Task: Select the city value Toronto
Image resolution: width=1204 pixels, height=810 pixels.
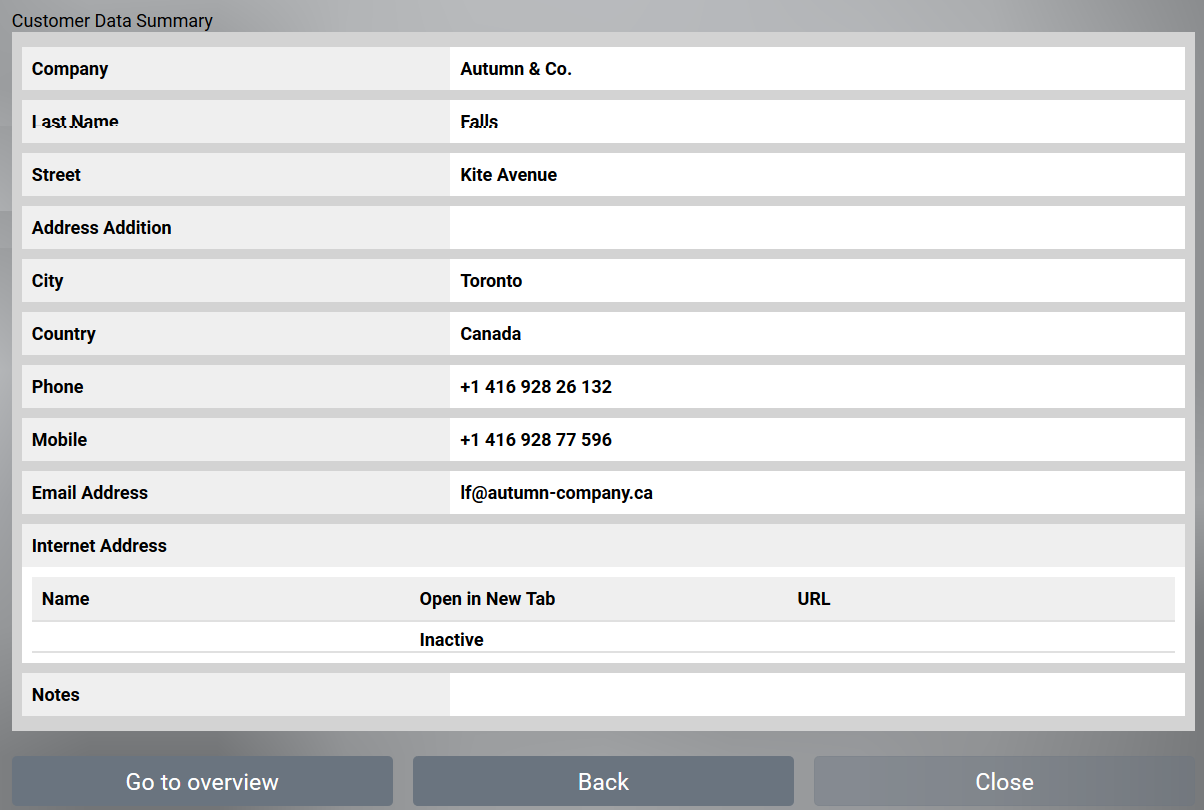Action: [491, 281]
